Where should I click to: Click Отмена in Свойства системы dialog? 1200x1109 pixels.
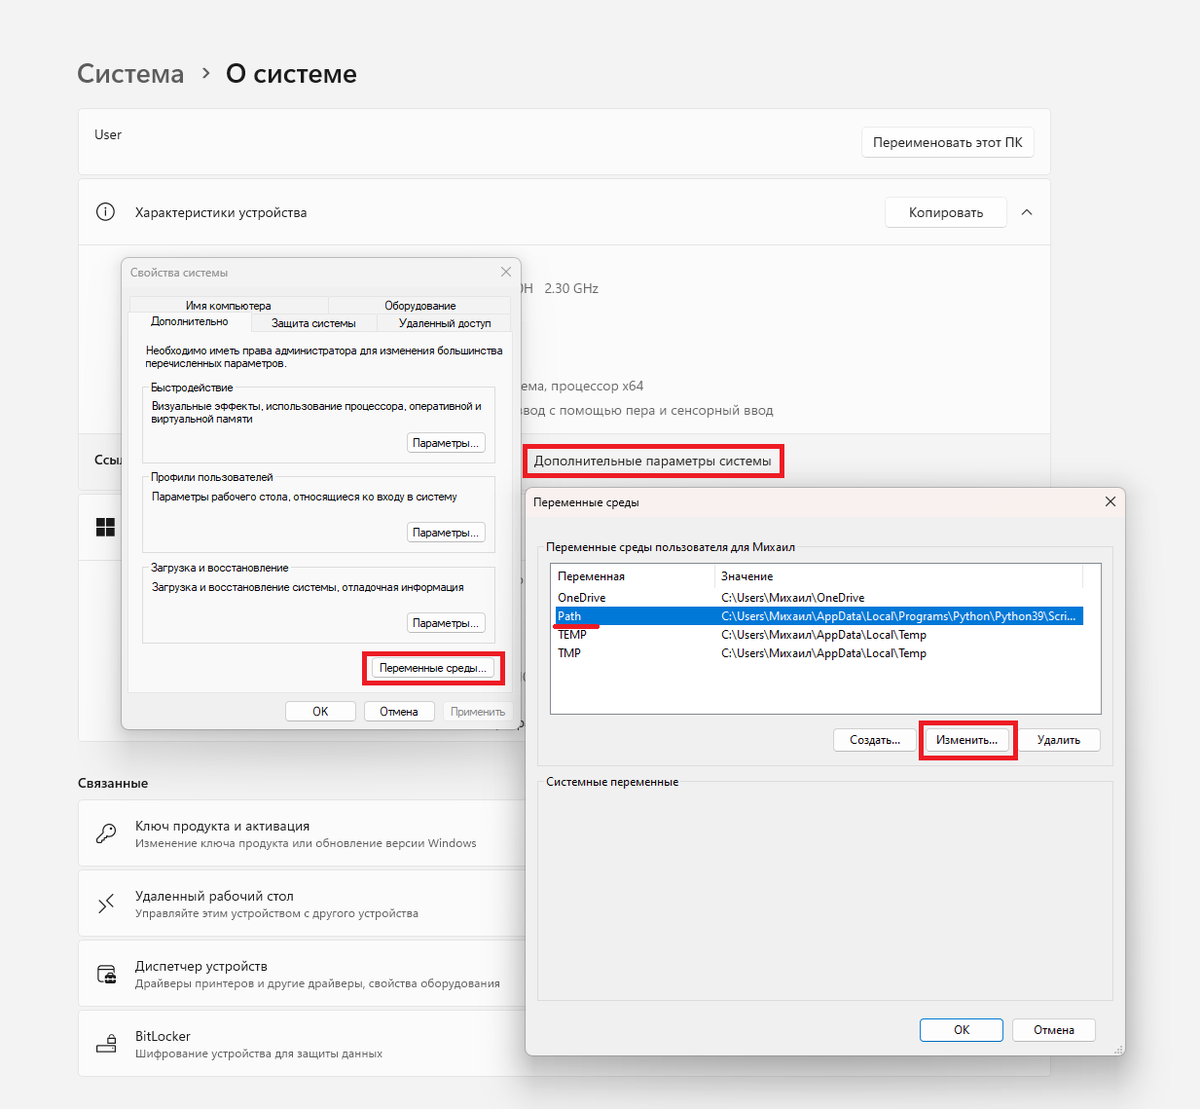pyautogui.click(x=399, y=712)
